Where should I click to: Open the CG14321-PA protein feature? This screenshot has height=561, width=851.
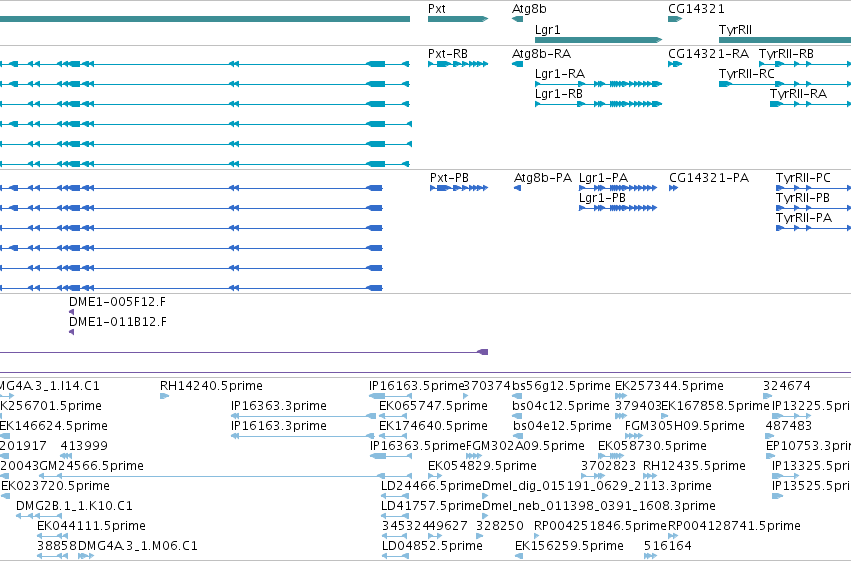(x=674, y=188)
